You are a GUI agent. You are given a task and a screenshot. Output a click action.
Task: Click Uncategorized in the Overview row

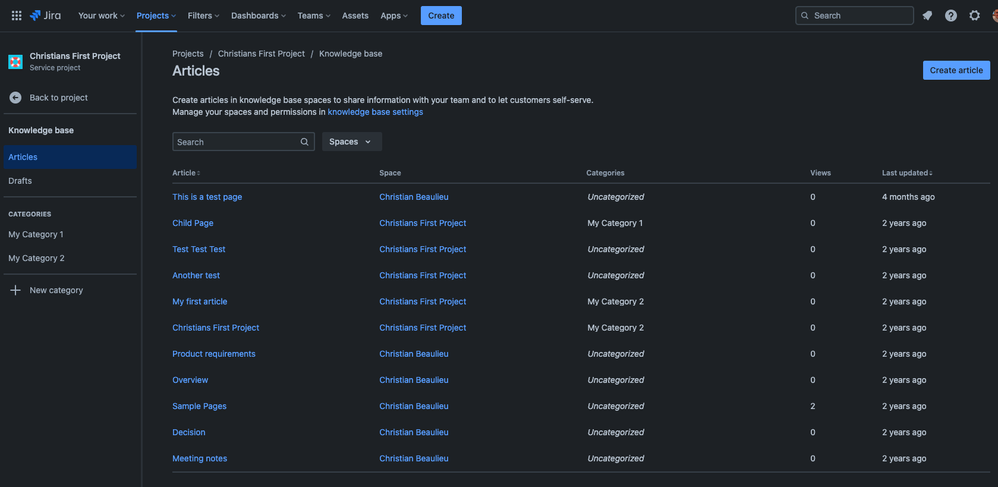coord(615,379)
